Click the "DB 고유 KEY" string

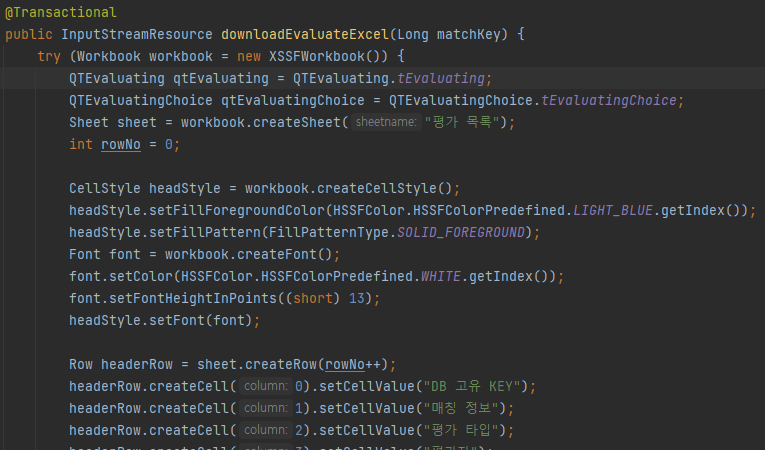(x=472, y=386)
